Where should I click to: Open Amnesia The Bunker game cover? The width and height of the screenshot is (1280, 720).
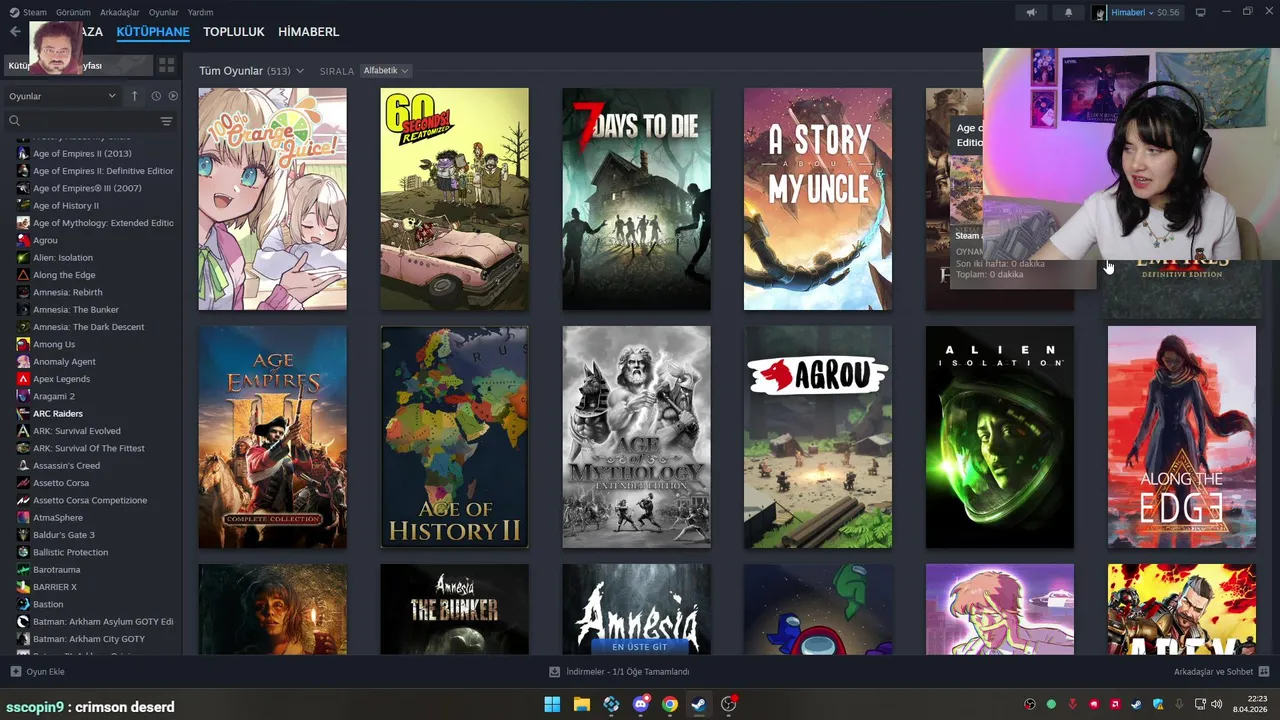pos(455,609)
